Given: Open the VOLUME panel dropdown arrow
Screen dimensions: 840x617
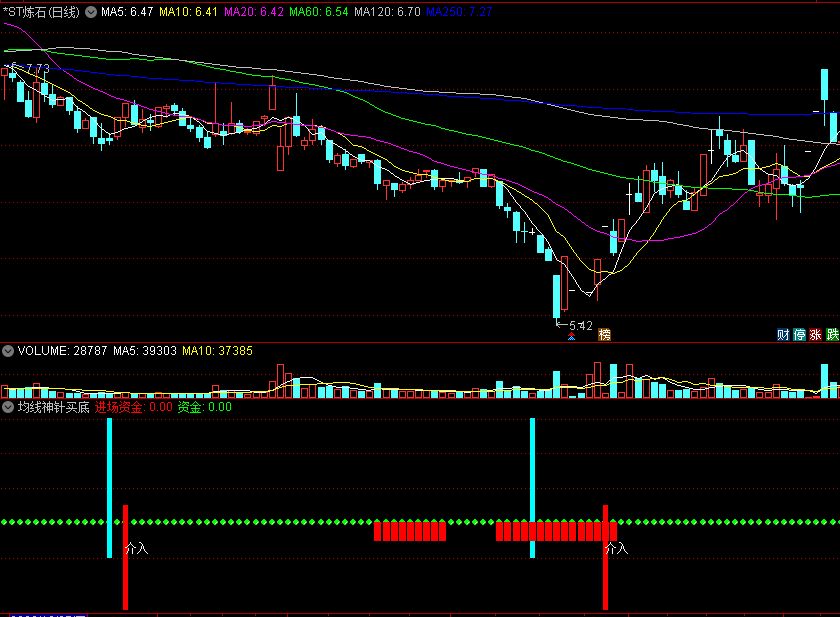Looking at the screenshot, I should coord(8,351).
